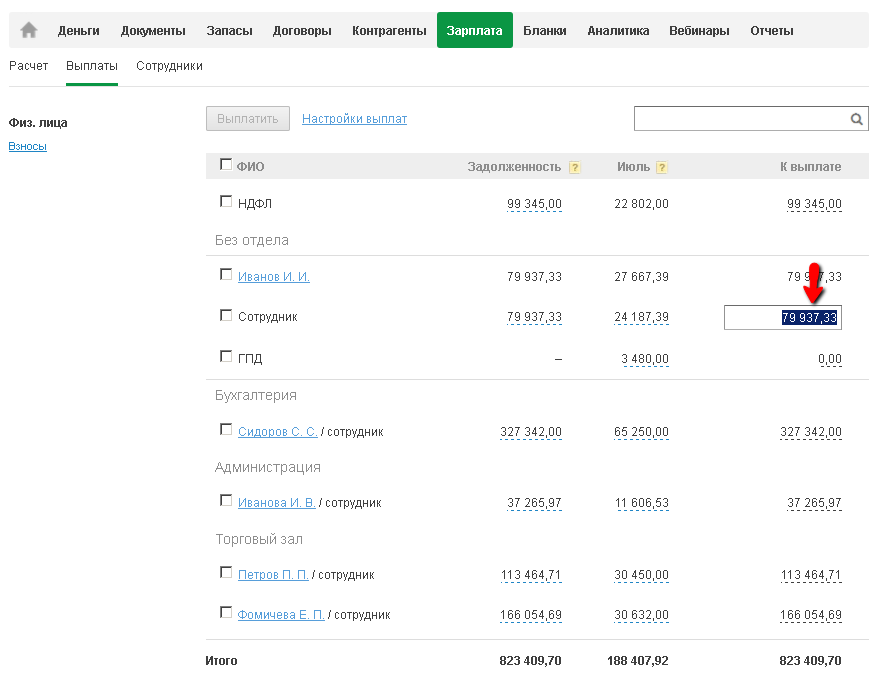Screen dimensions: 881x686
Task: Open the Сотрудники tab
Action: 169,66
